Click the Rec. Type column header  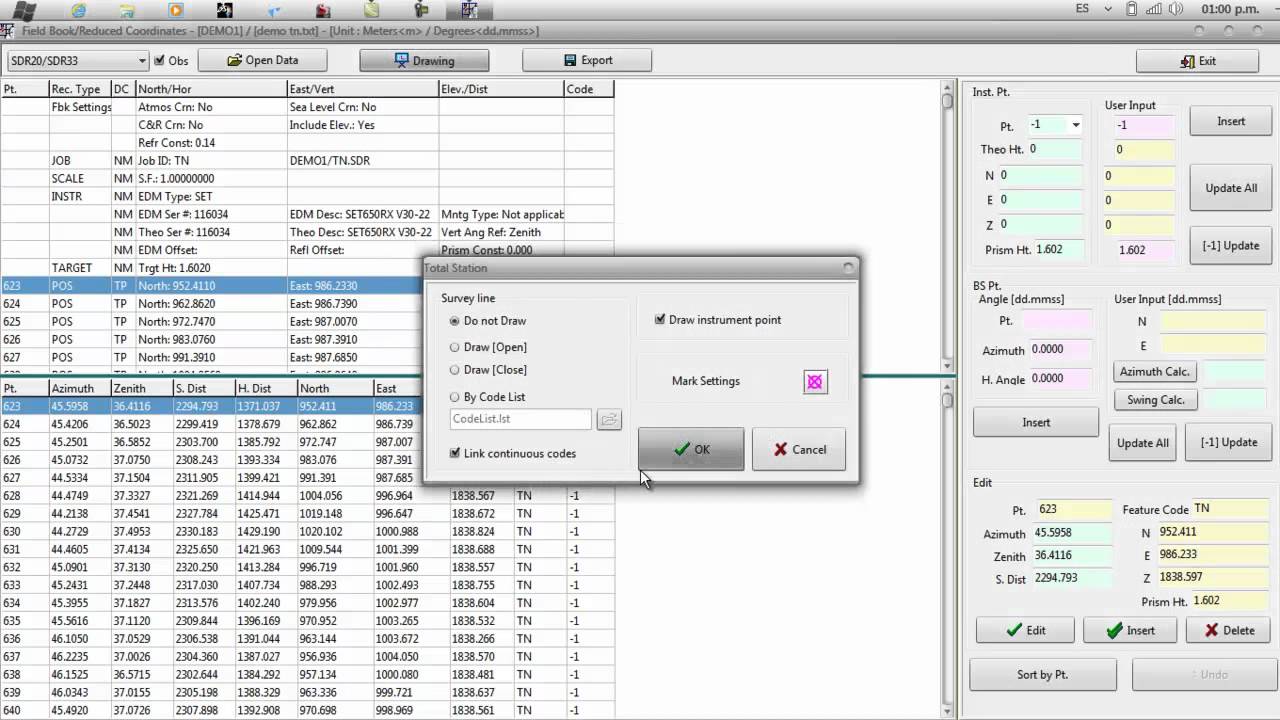[76, 89]
